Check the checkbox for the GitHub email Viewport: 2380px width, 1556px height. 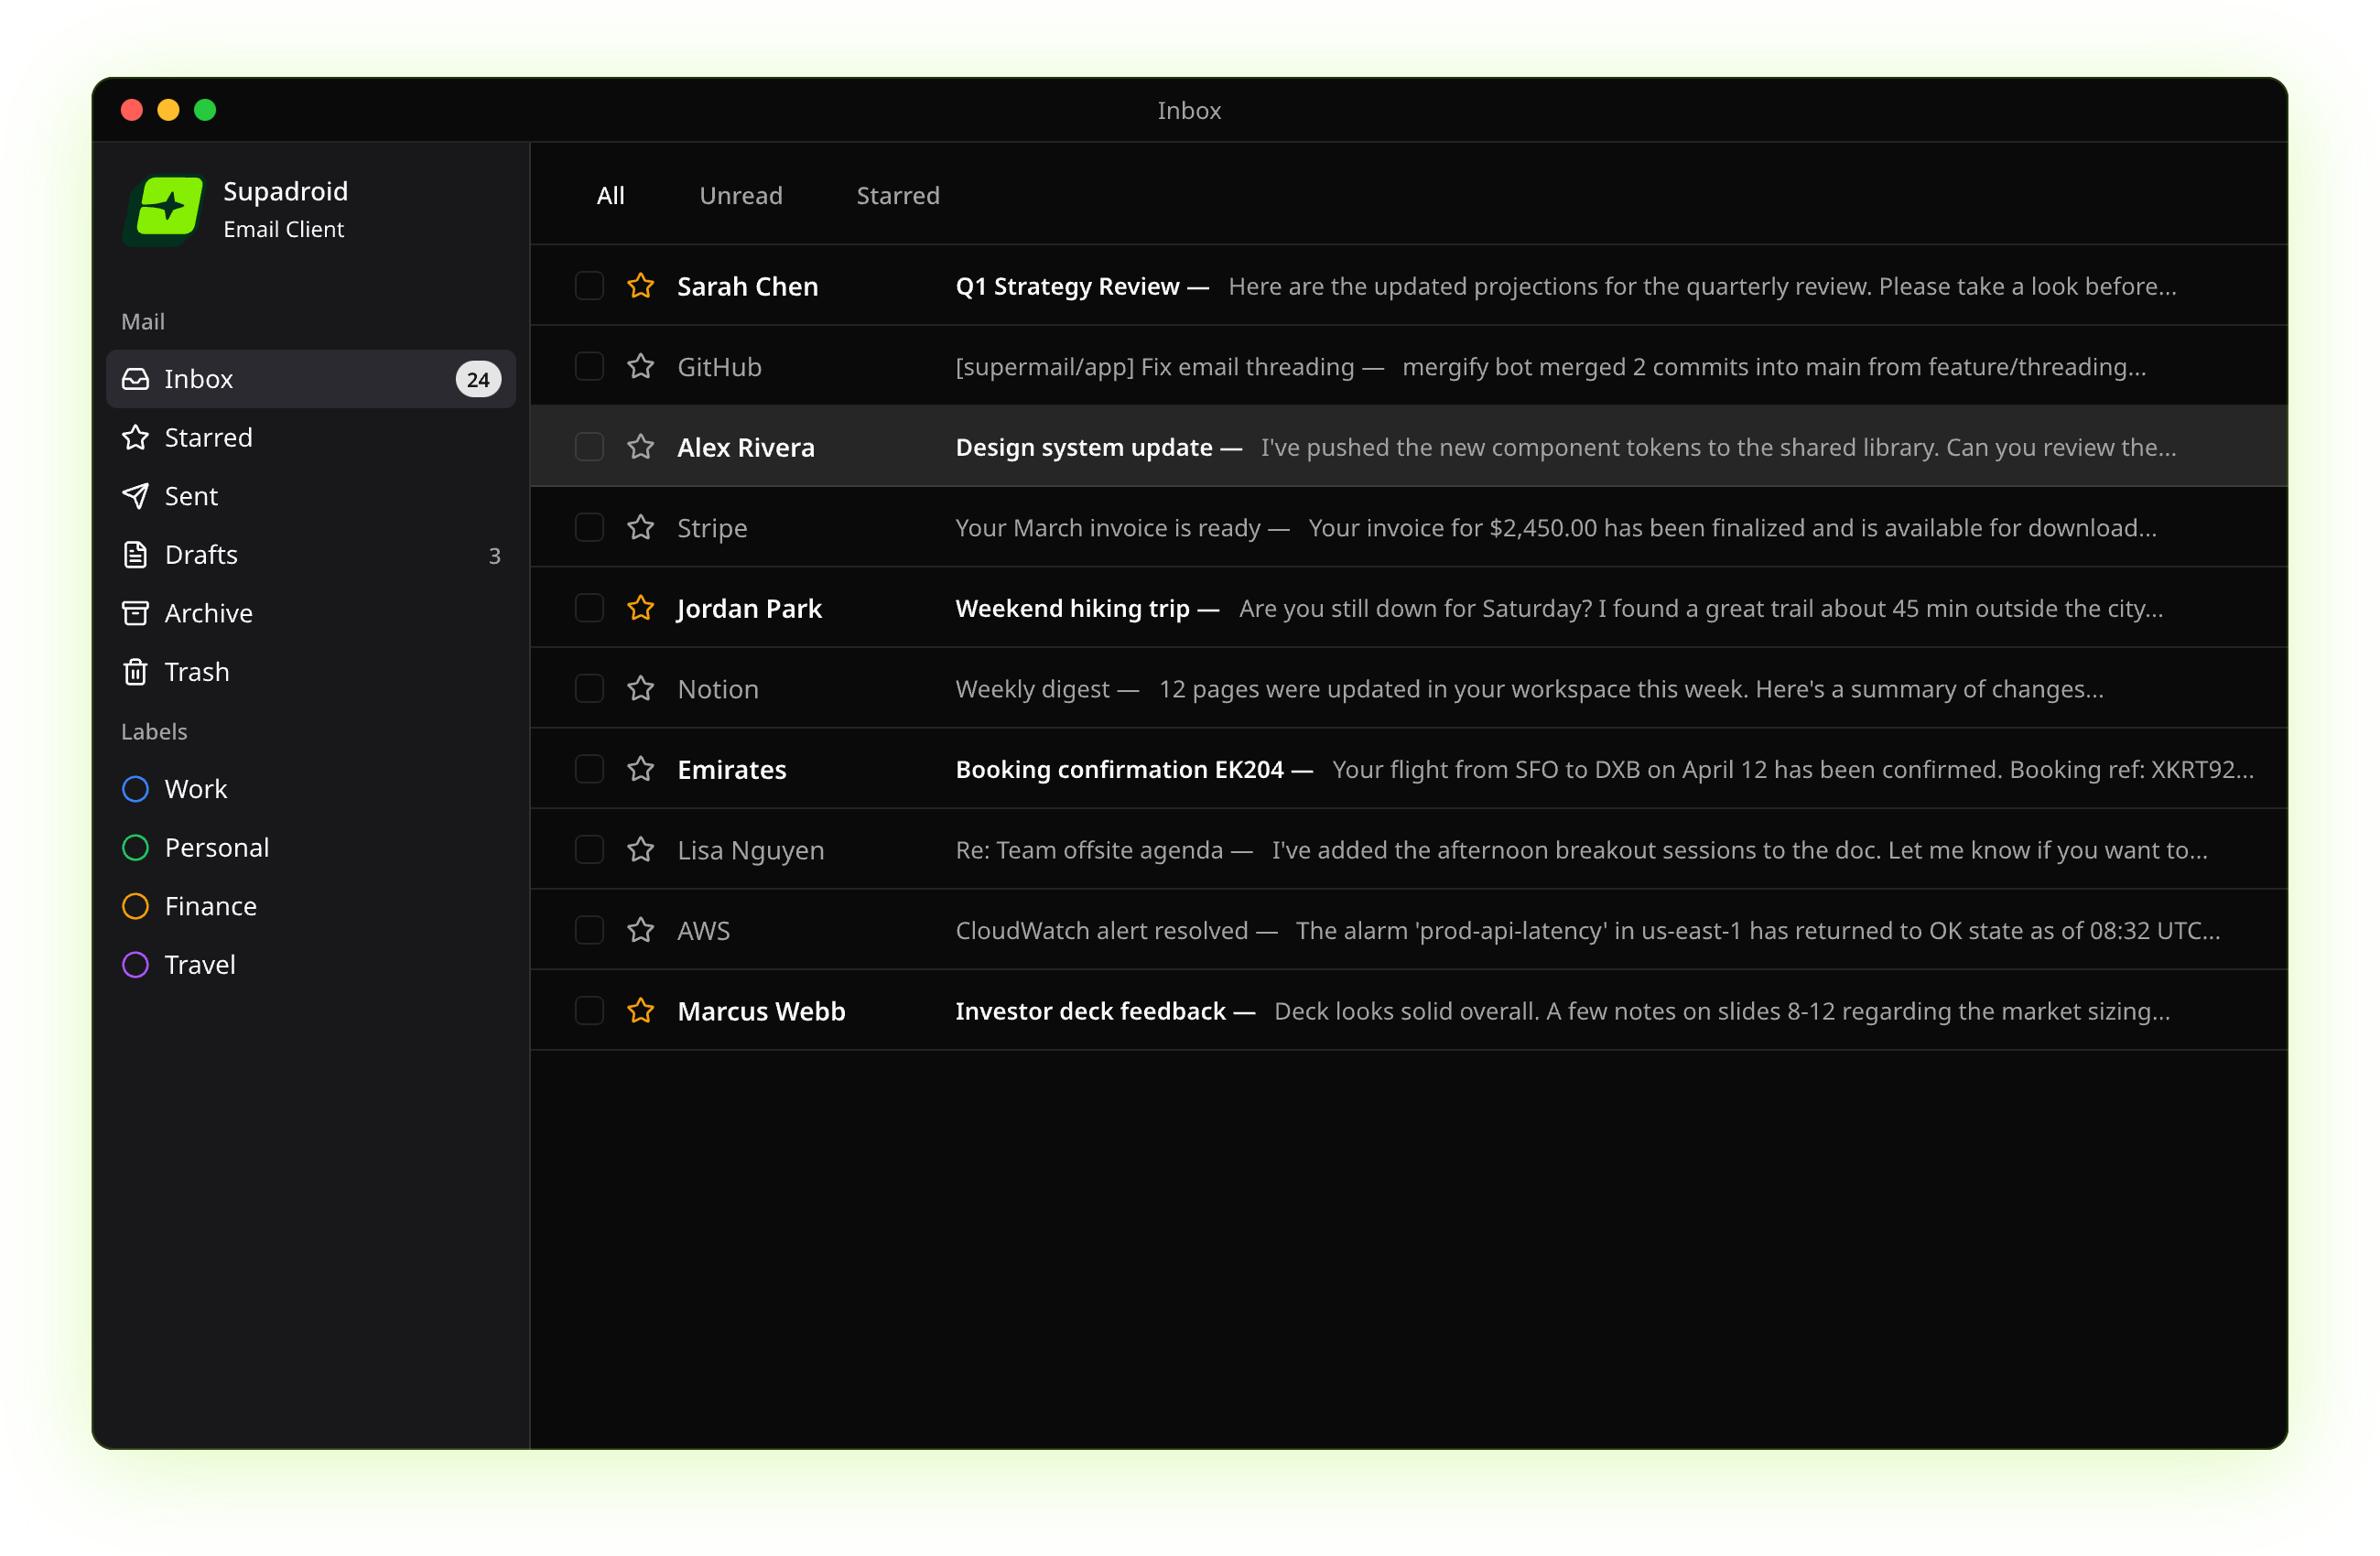589,367
